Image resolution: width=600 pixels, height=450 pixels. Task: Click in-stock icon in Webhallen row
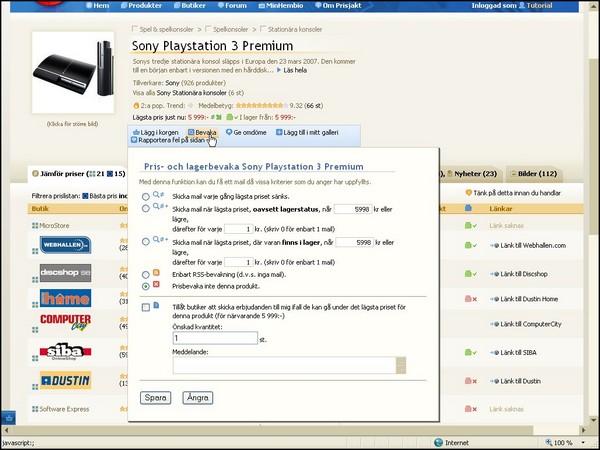coord(471,245)
